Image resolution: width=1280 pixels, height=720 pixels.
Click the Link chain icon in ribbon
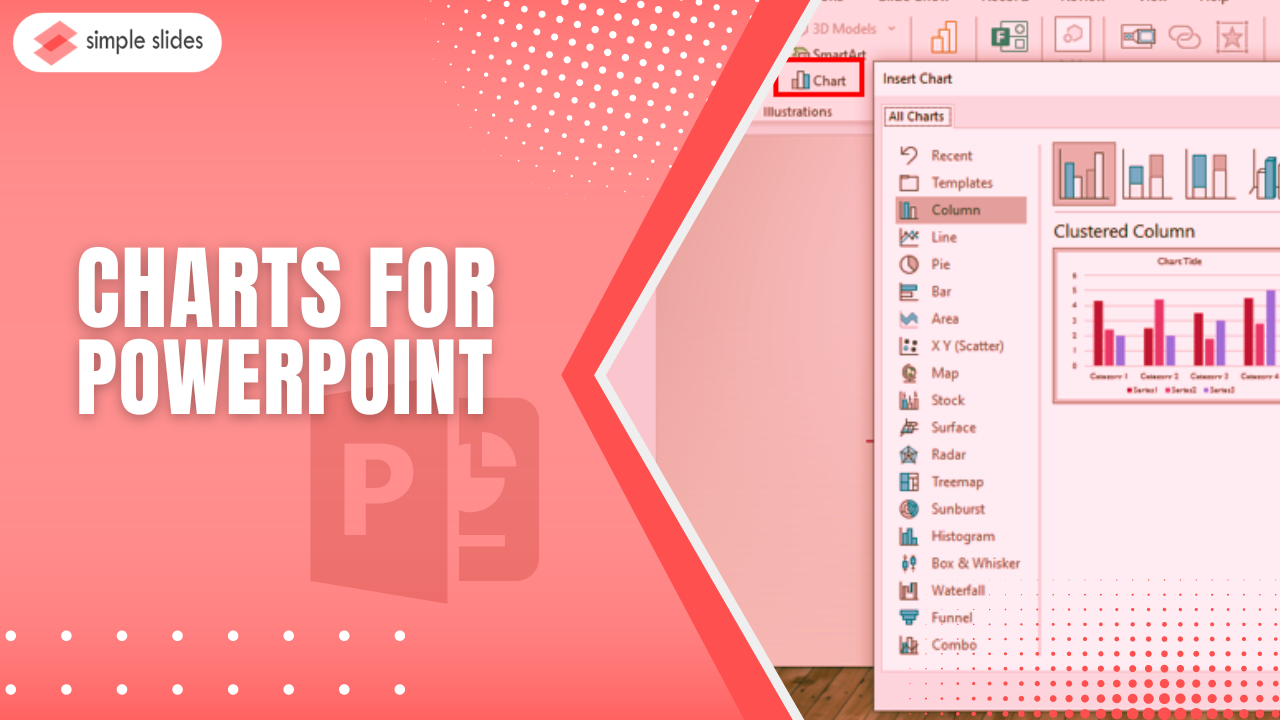1184,37
